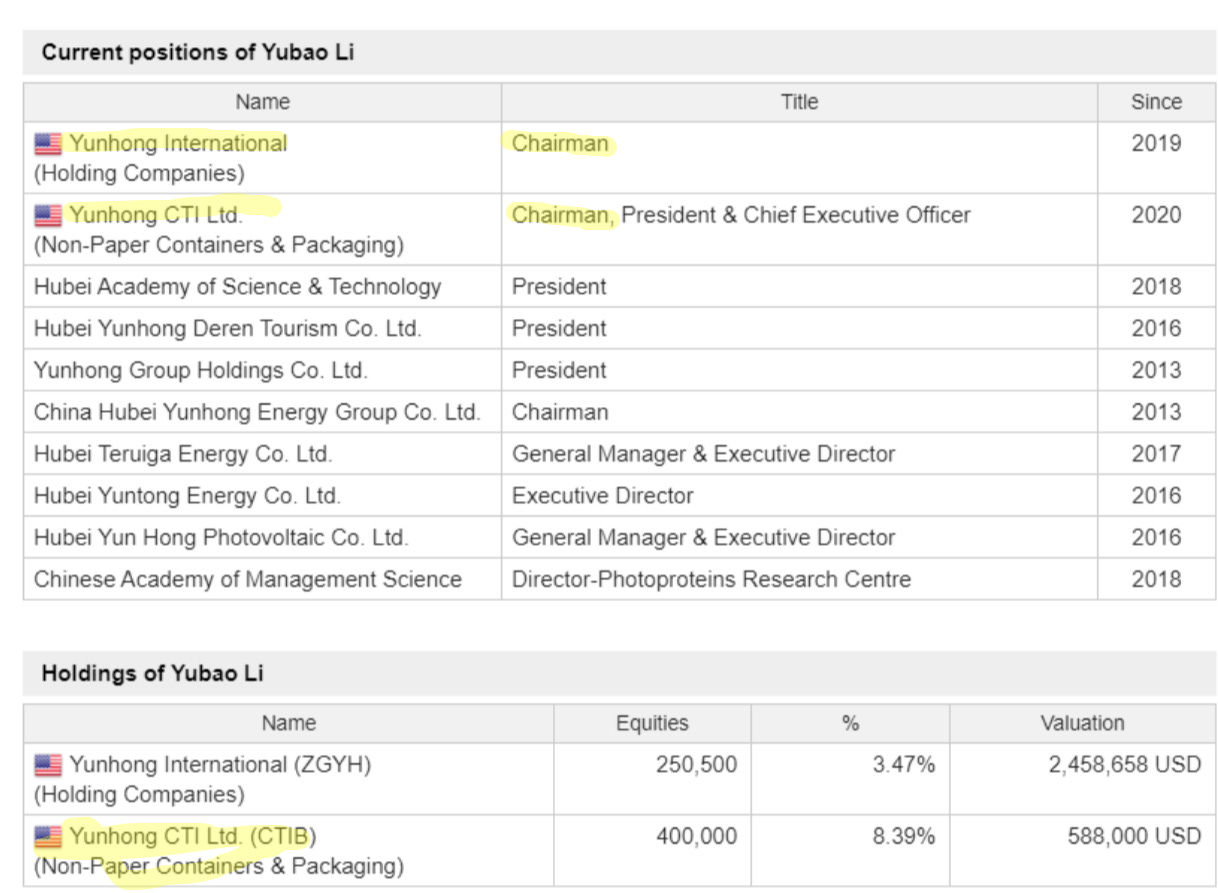Screen dimensions: 1218x893
Task: Click valuation 2,458,658 USD
Action: 1125,765
